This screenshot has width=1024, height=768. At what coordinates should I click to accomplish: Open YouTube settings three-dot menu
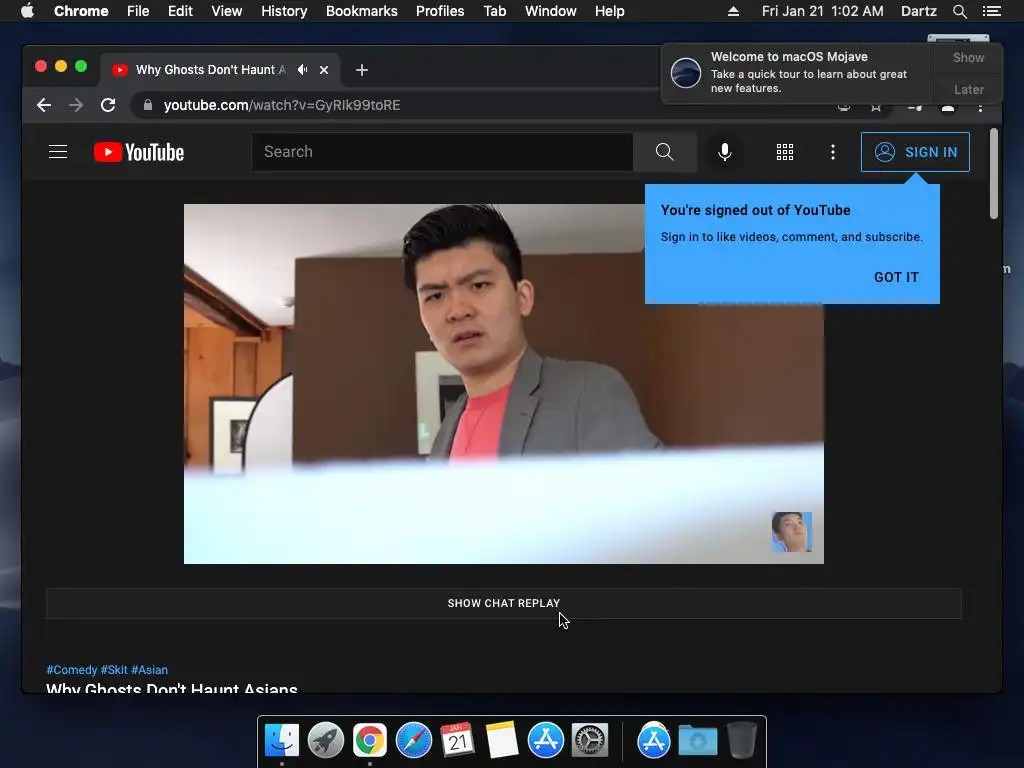pyautogui.click(x=833, y=152)
